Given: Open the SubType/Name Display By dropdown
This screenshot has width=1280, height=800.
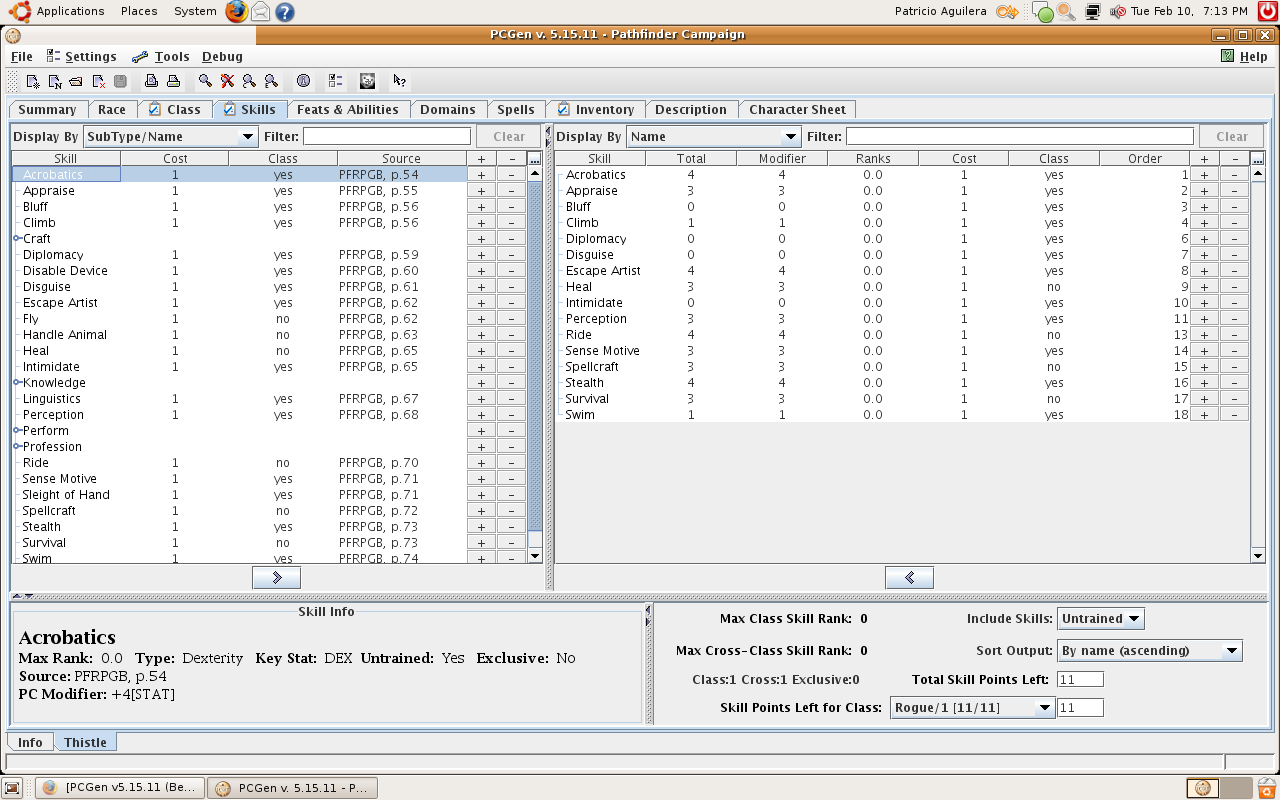Looking at the screenshot, I should tap(171, 137).
